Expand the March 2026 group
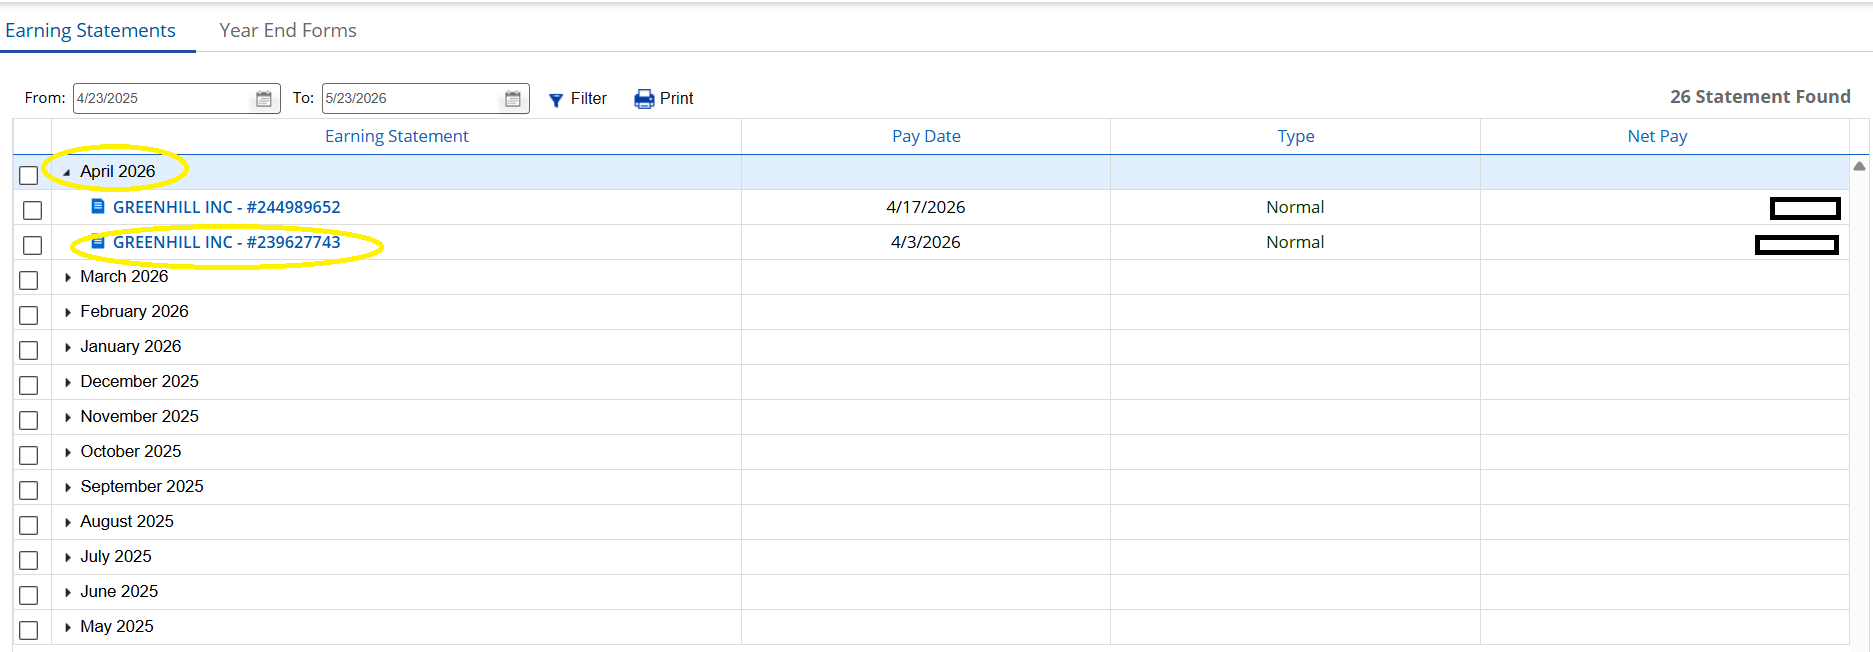 67,277
